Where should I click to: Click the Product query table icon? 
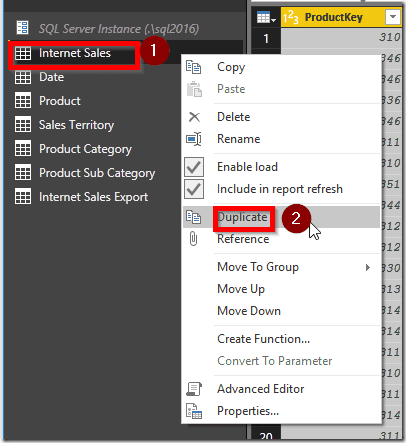(x=23, y=101)
